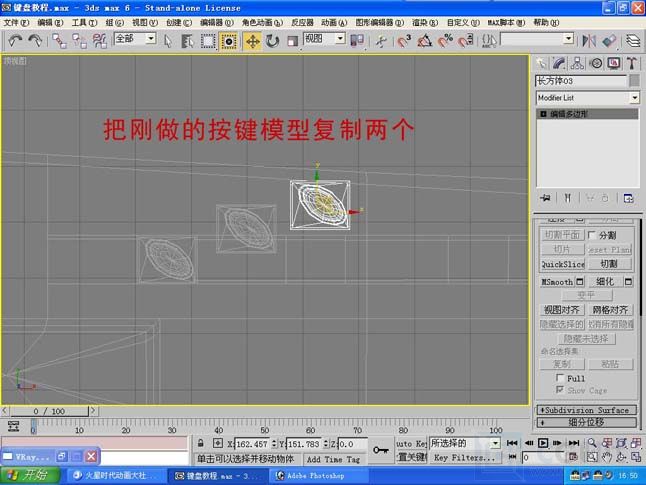Open the 自定义 menu
The width and height of the screenshot is (646, 485).
[463, 23]
